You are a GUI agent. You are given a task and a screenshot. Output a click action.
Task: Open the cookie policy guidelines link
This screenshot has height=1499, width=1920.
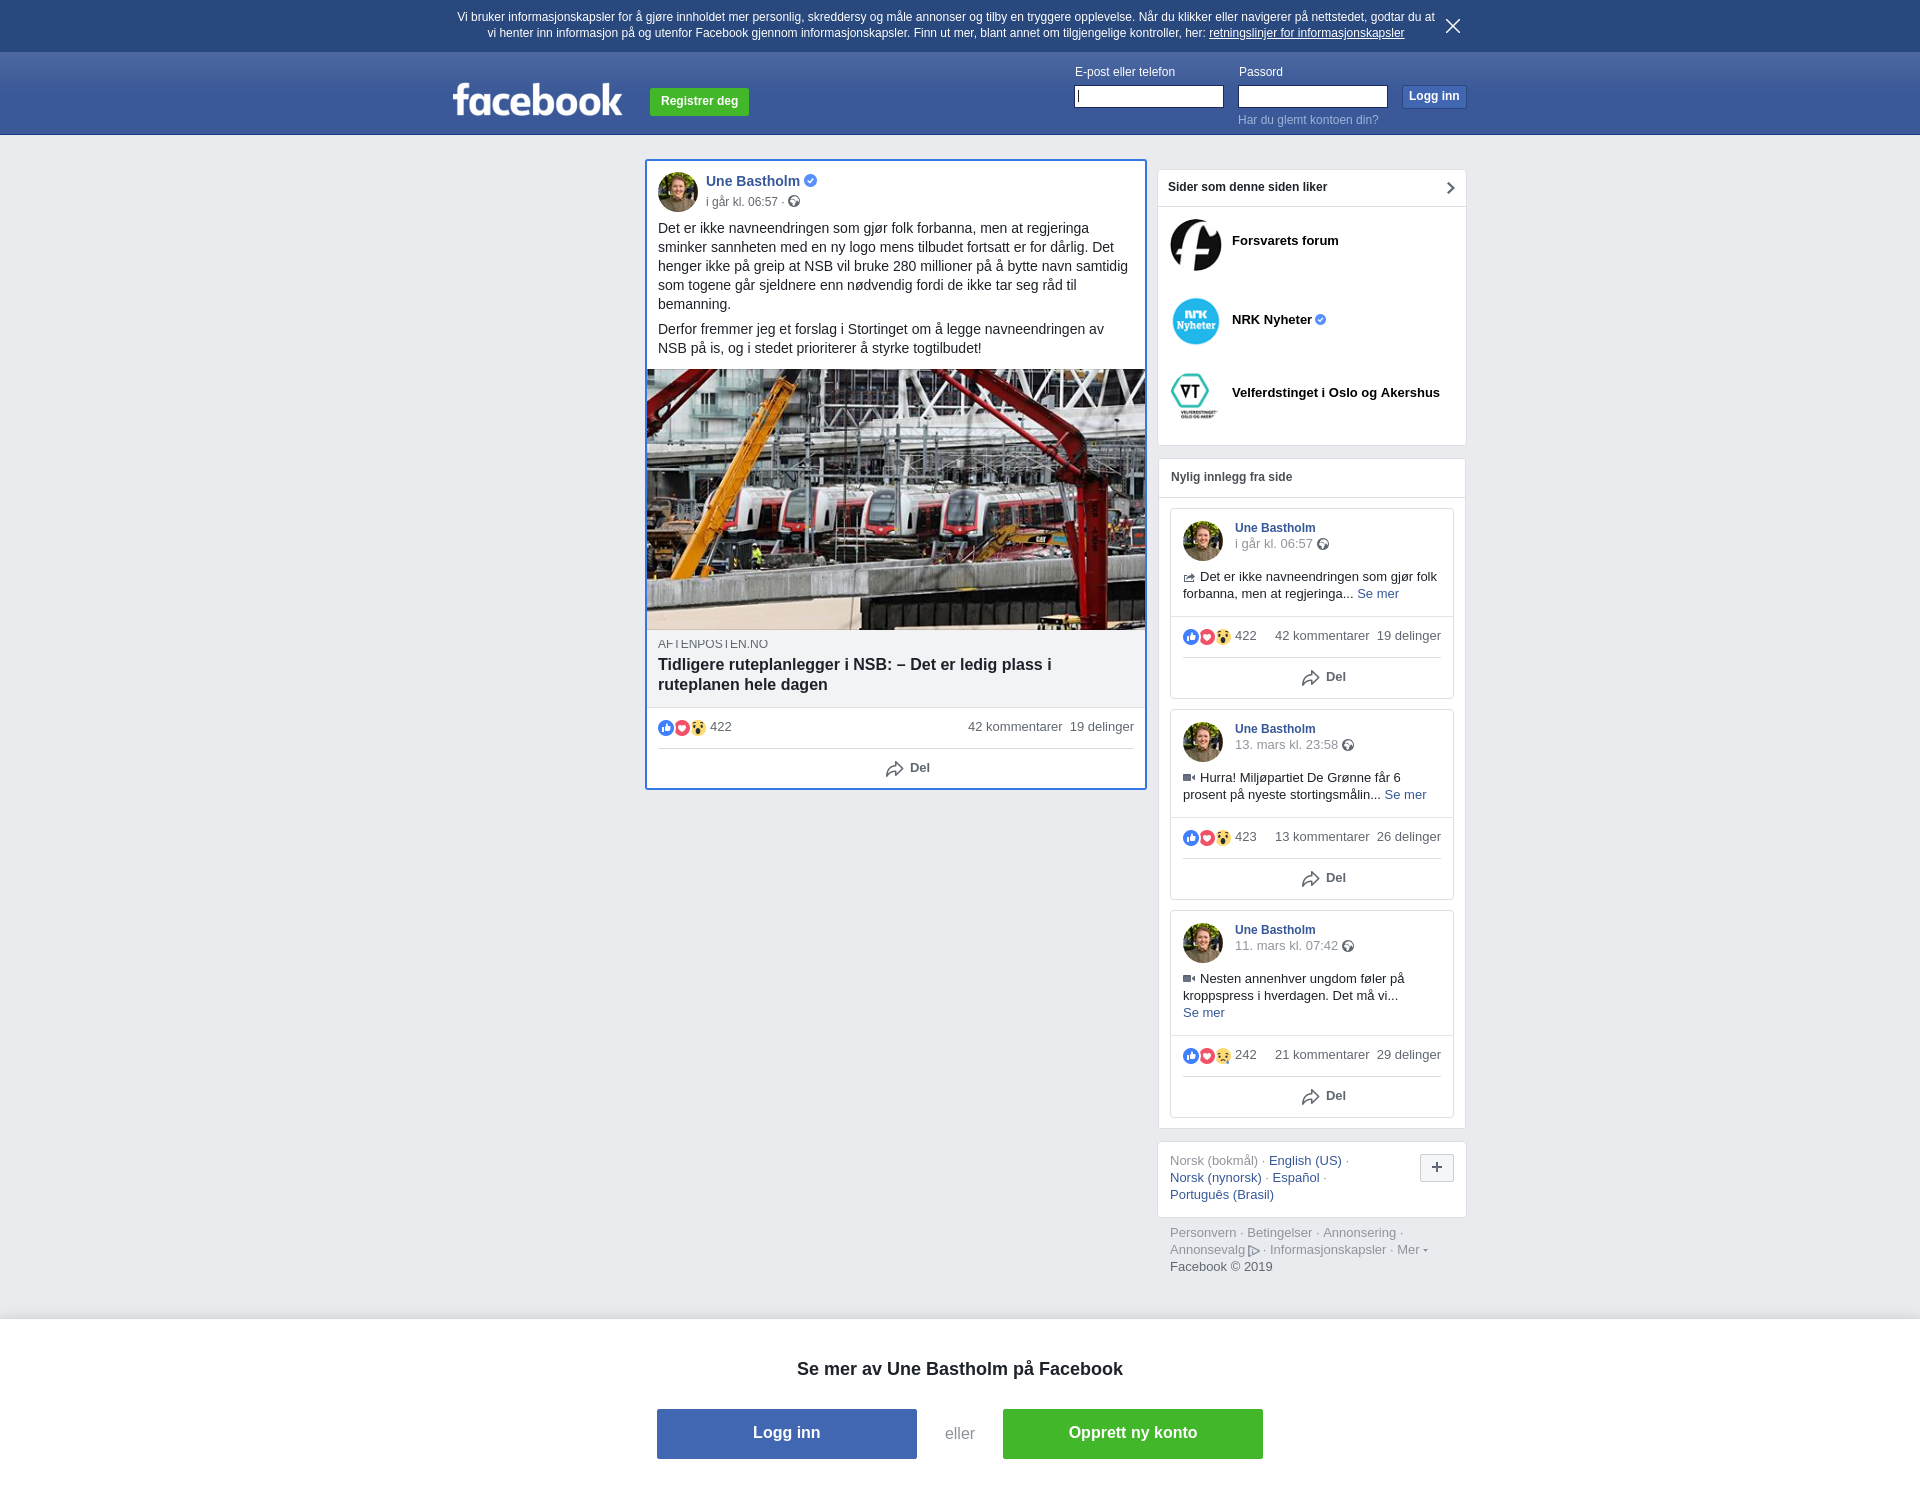(x=1306, y=33)
